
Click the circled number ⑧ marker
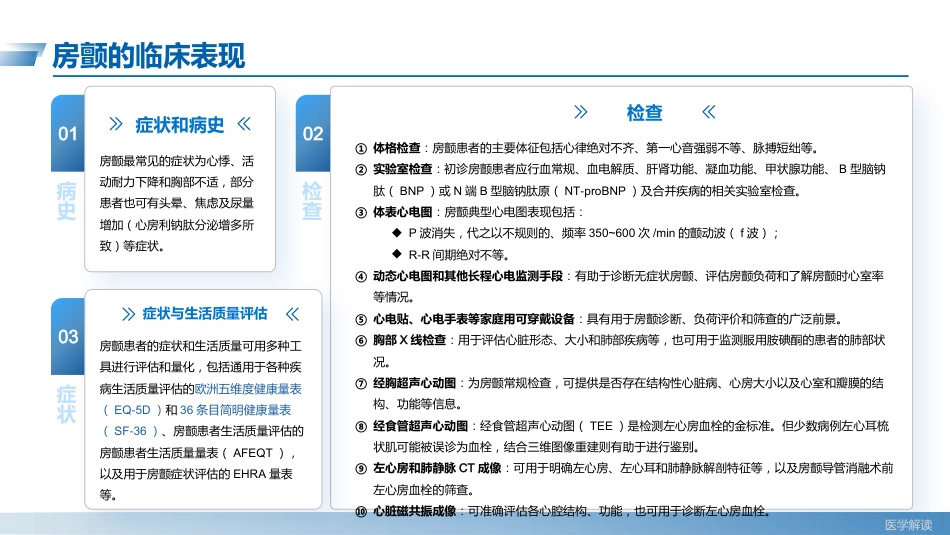[361, 427]
